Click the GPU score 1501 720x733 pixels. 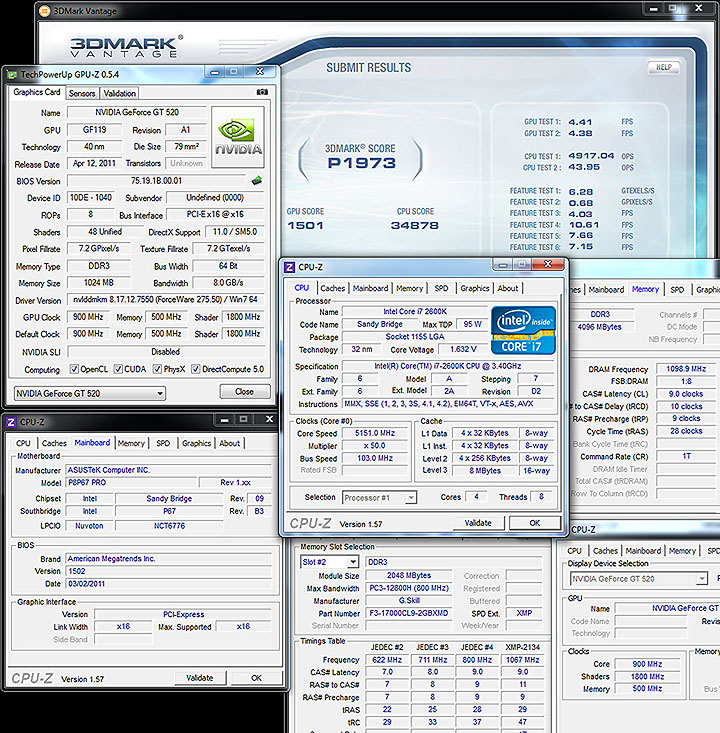pyautogui.click(x=305, y=225)
